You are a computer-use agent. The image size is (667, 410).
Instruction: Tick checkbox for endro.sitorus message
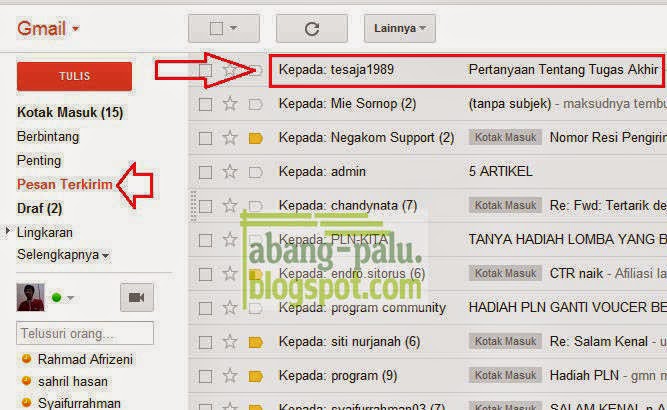205,274
